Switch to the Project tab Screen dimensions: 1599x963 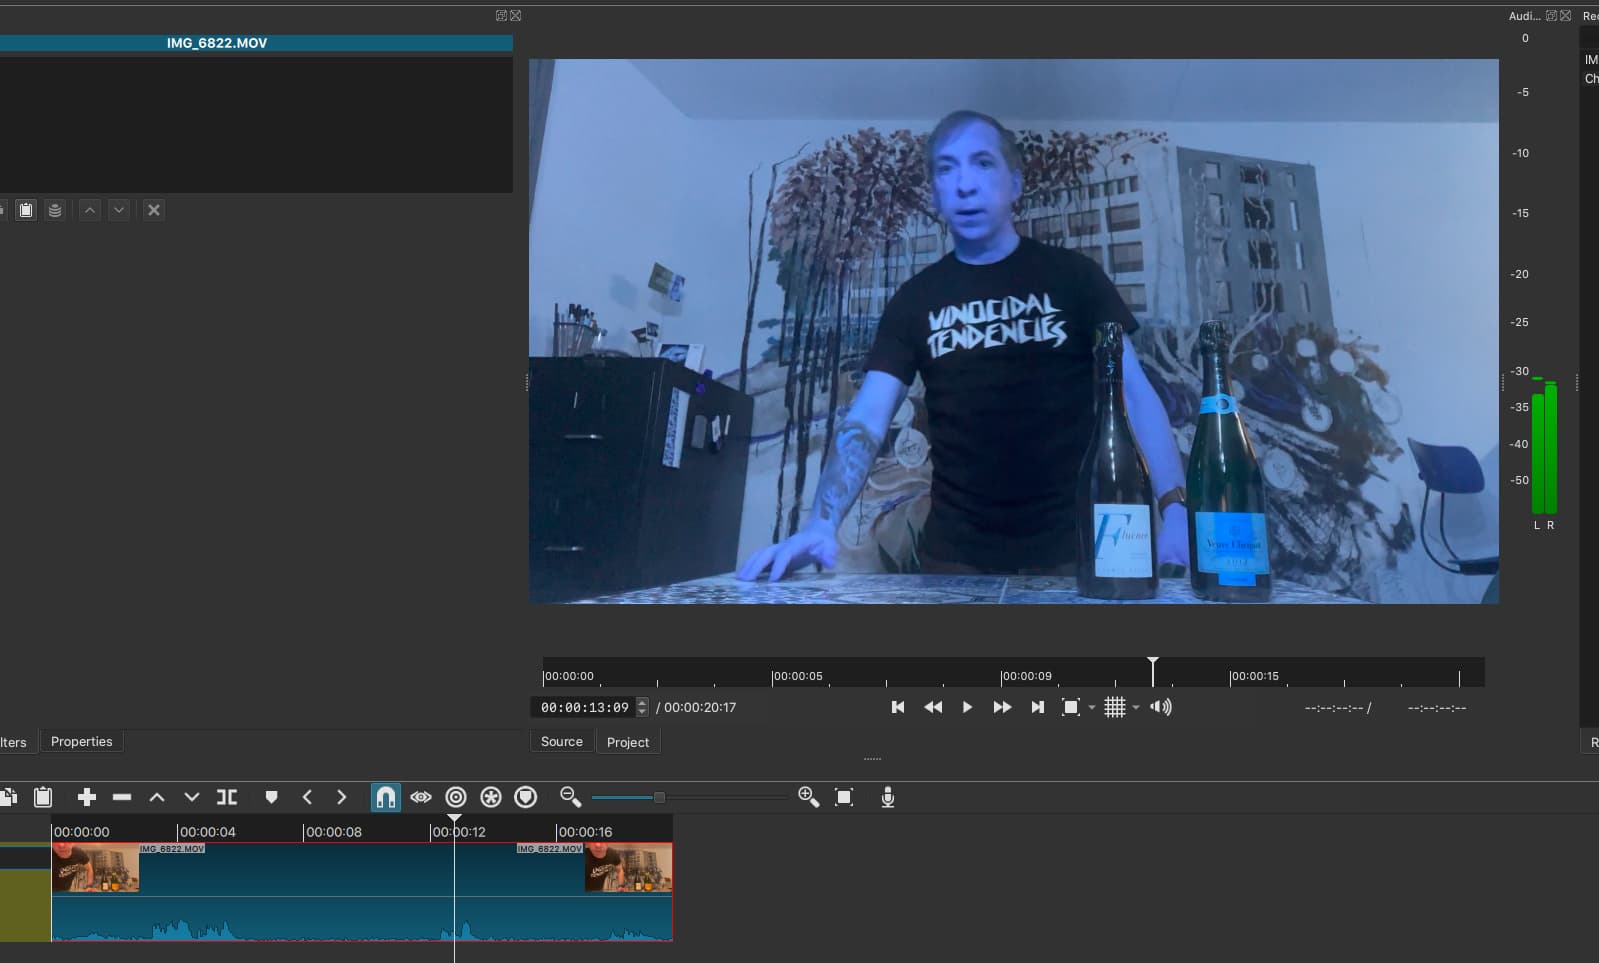(628, 742)
